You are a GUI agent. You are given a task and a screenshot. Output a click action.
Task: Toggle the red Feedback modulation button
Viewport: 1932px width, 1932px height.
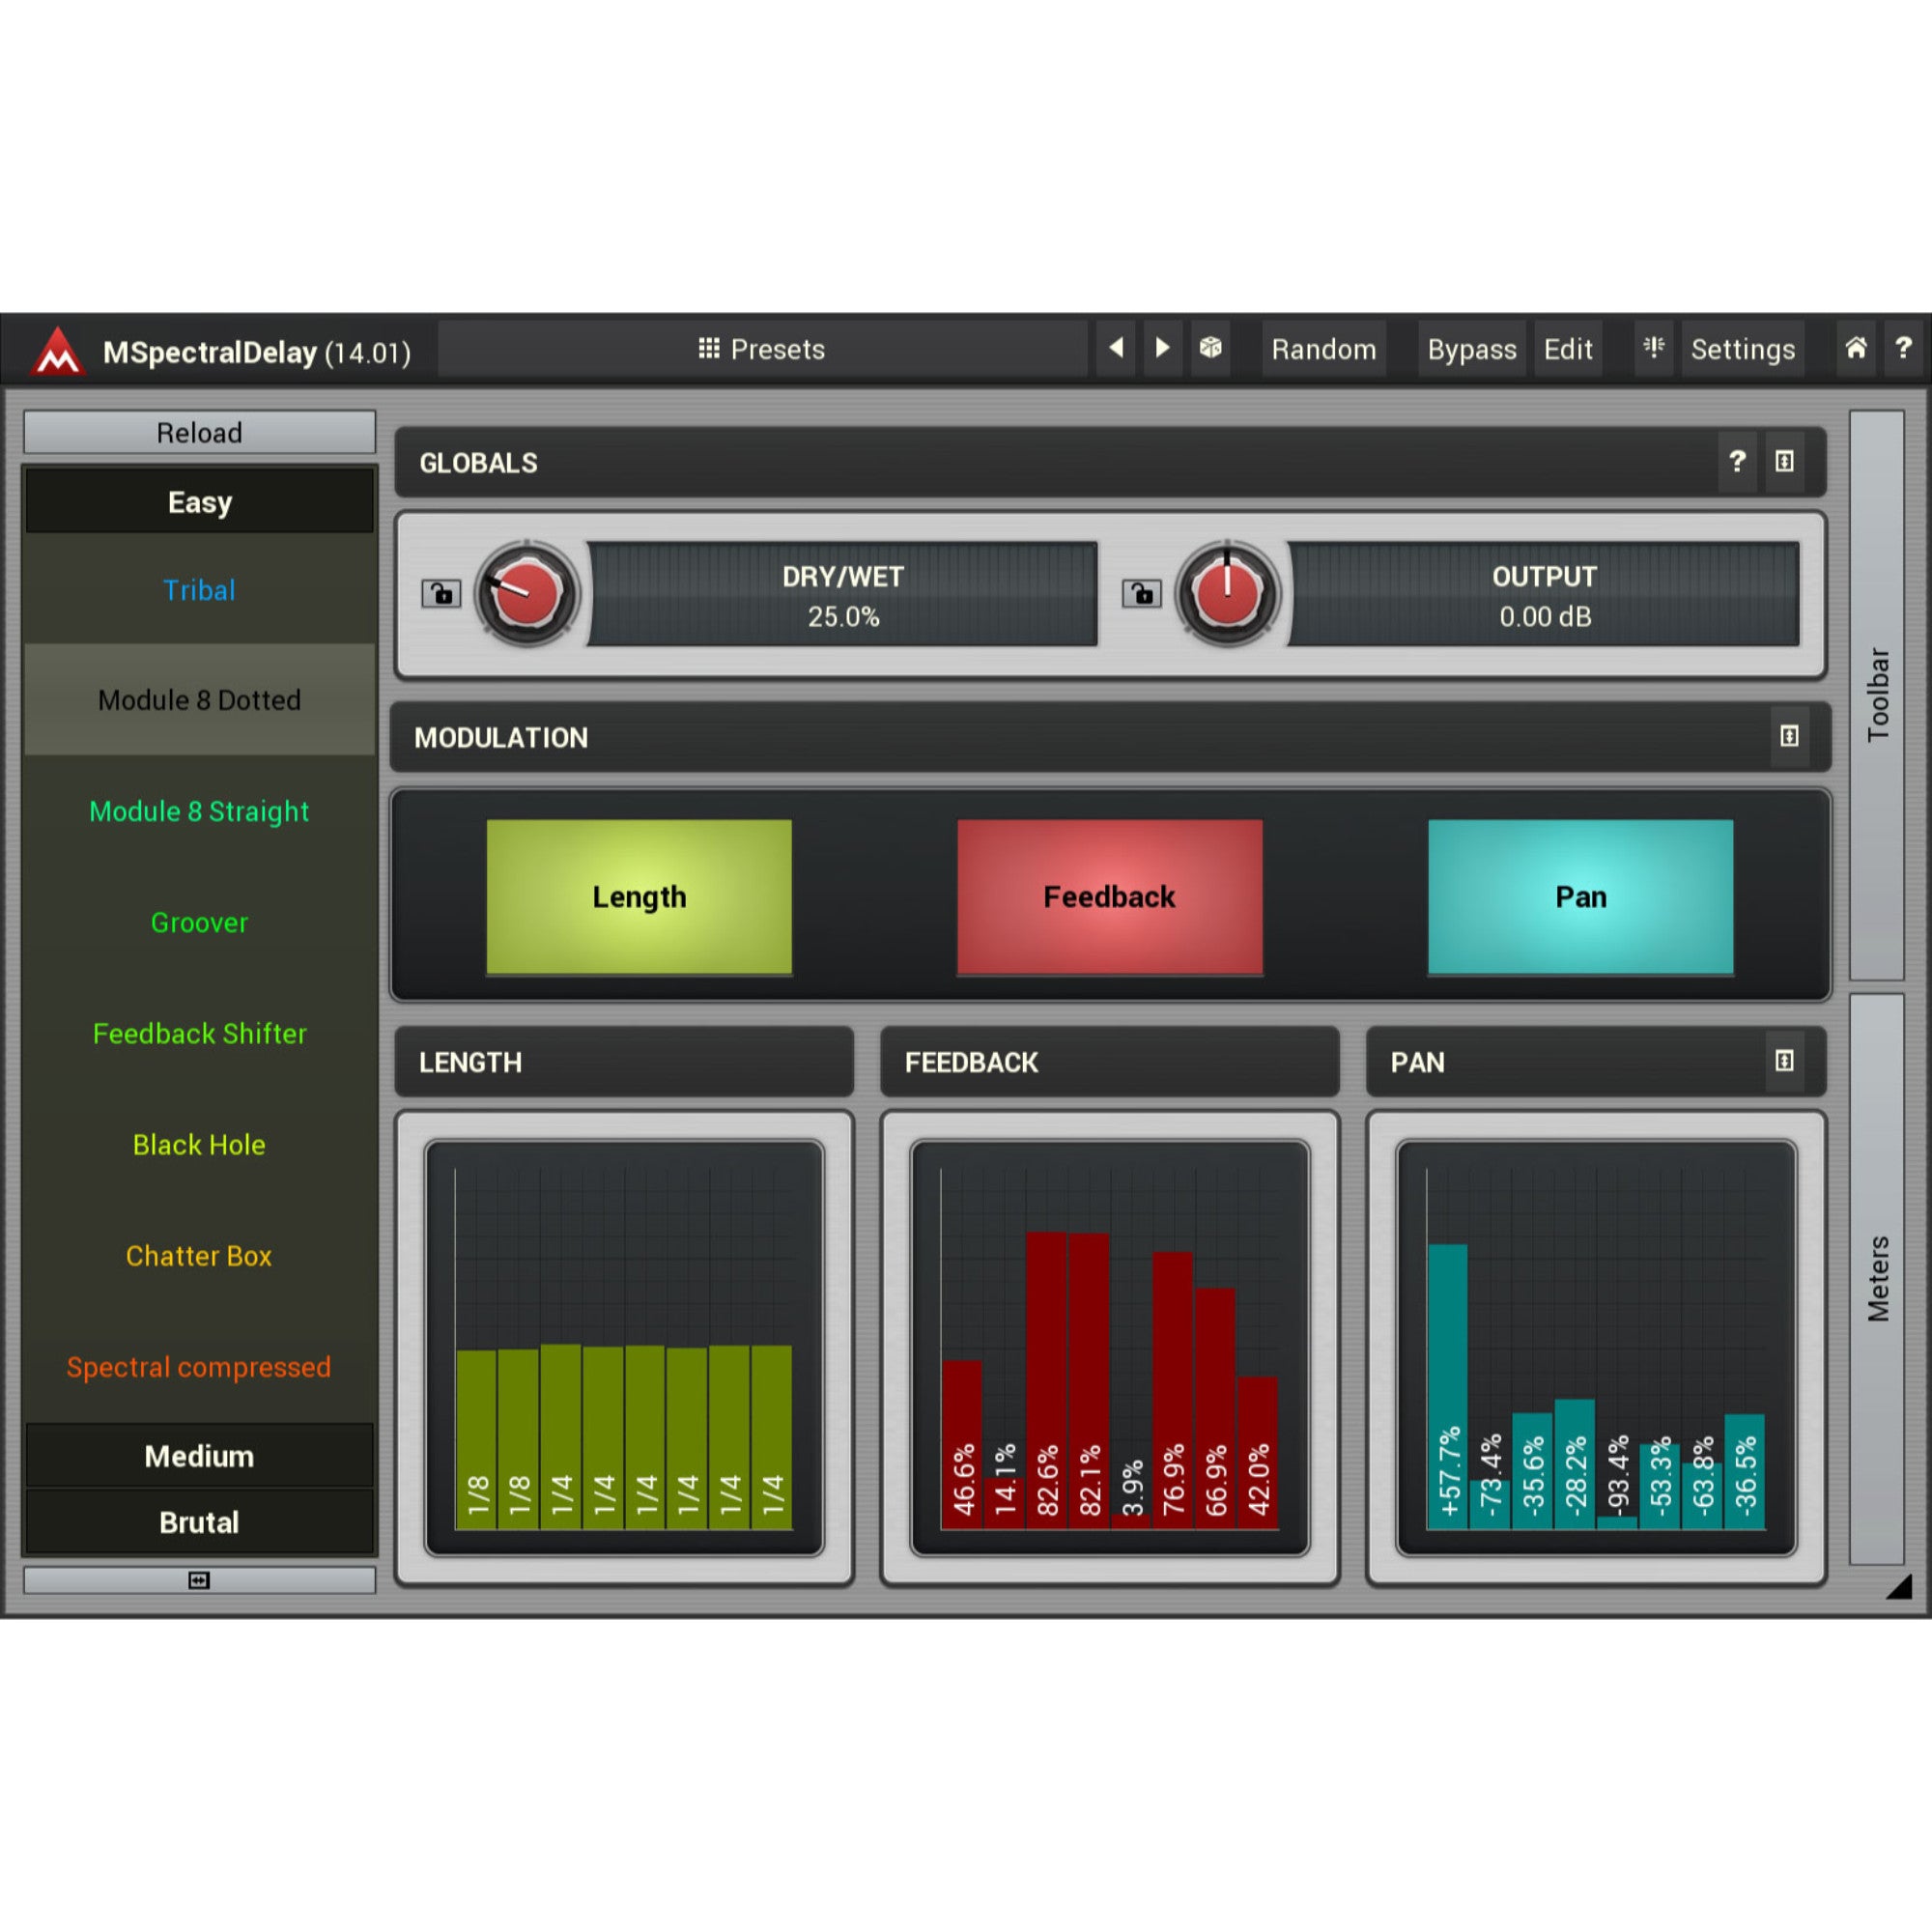tap(1110, 896)
